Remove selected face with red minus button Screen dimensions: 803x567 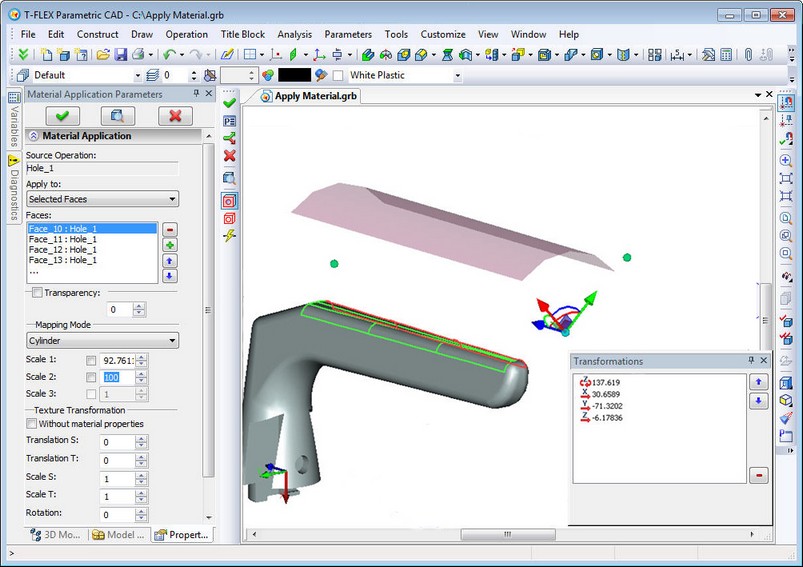pos(170,229)
